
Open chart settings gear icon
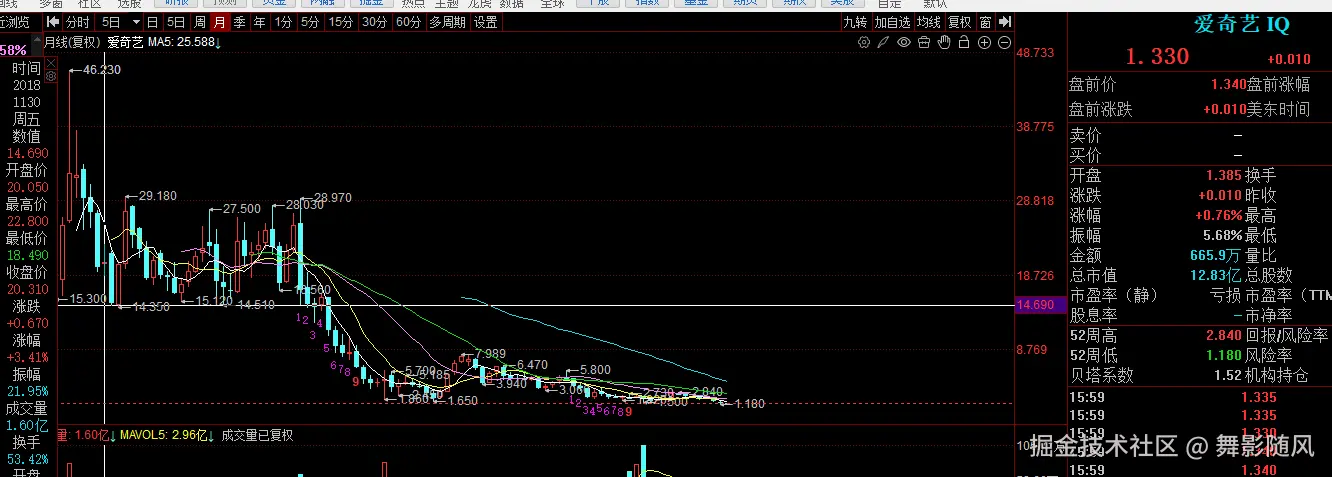point(864,42)
